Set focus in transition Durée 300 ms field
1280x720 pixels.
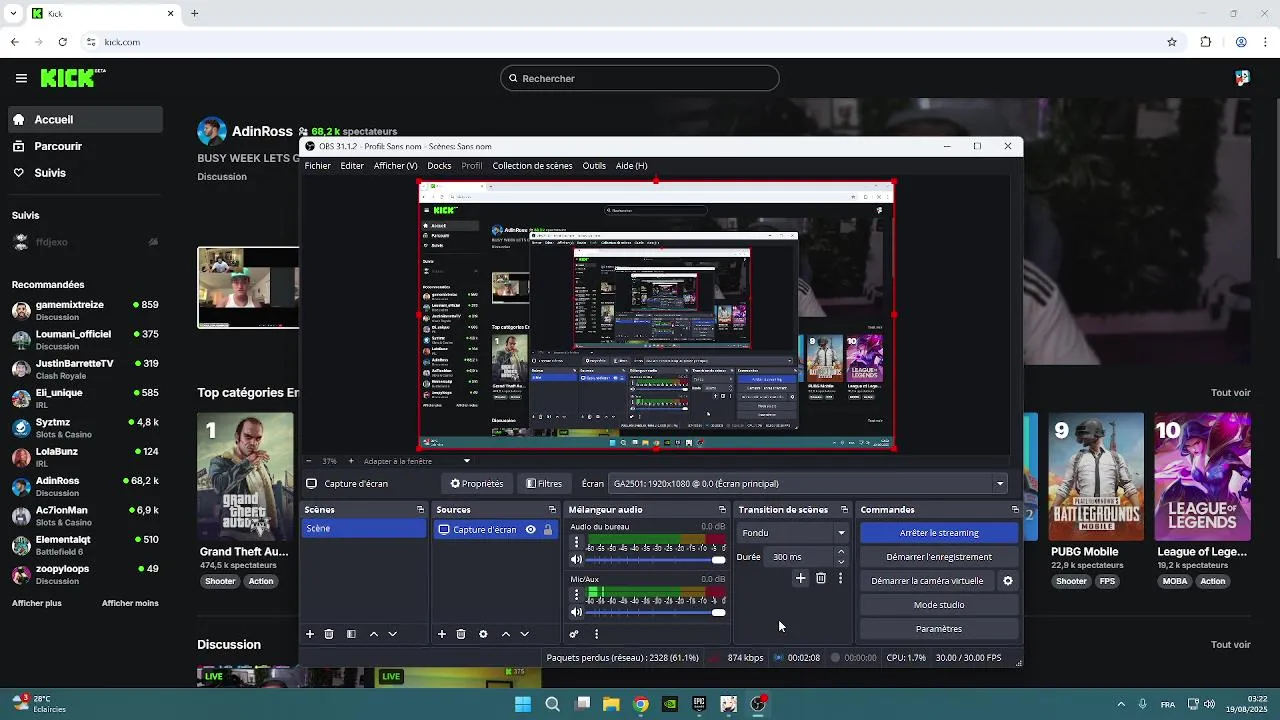801,557
